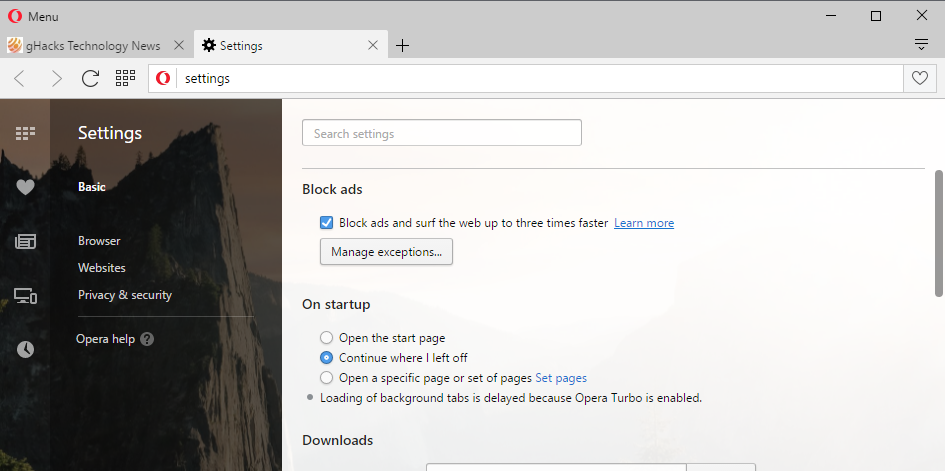The width and height of the screenshot is (945, 471).
Task: Click the Opera help question mark icon
Action: point(147,339)
